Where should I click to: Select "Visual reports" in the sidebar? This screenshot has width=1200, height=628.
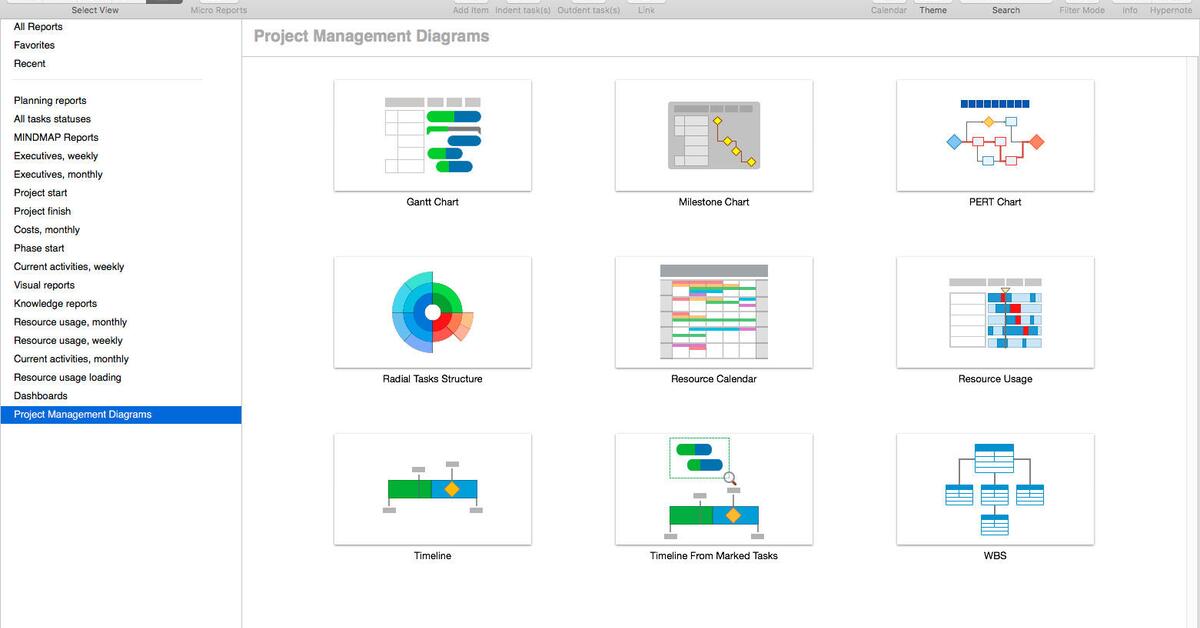coord(44,284)
